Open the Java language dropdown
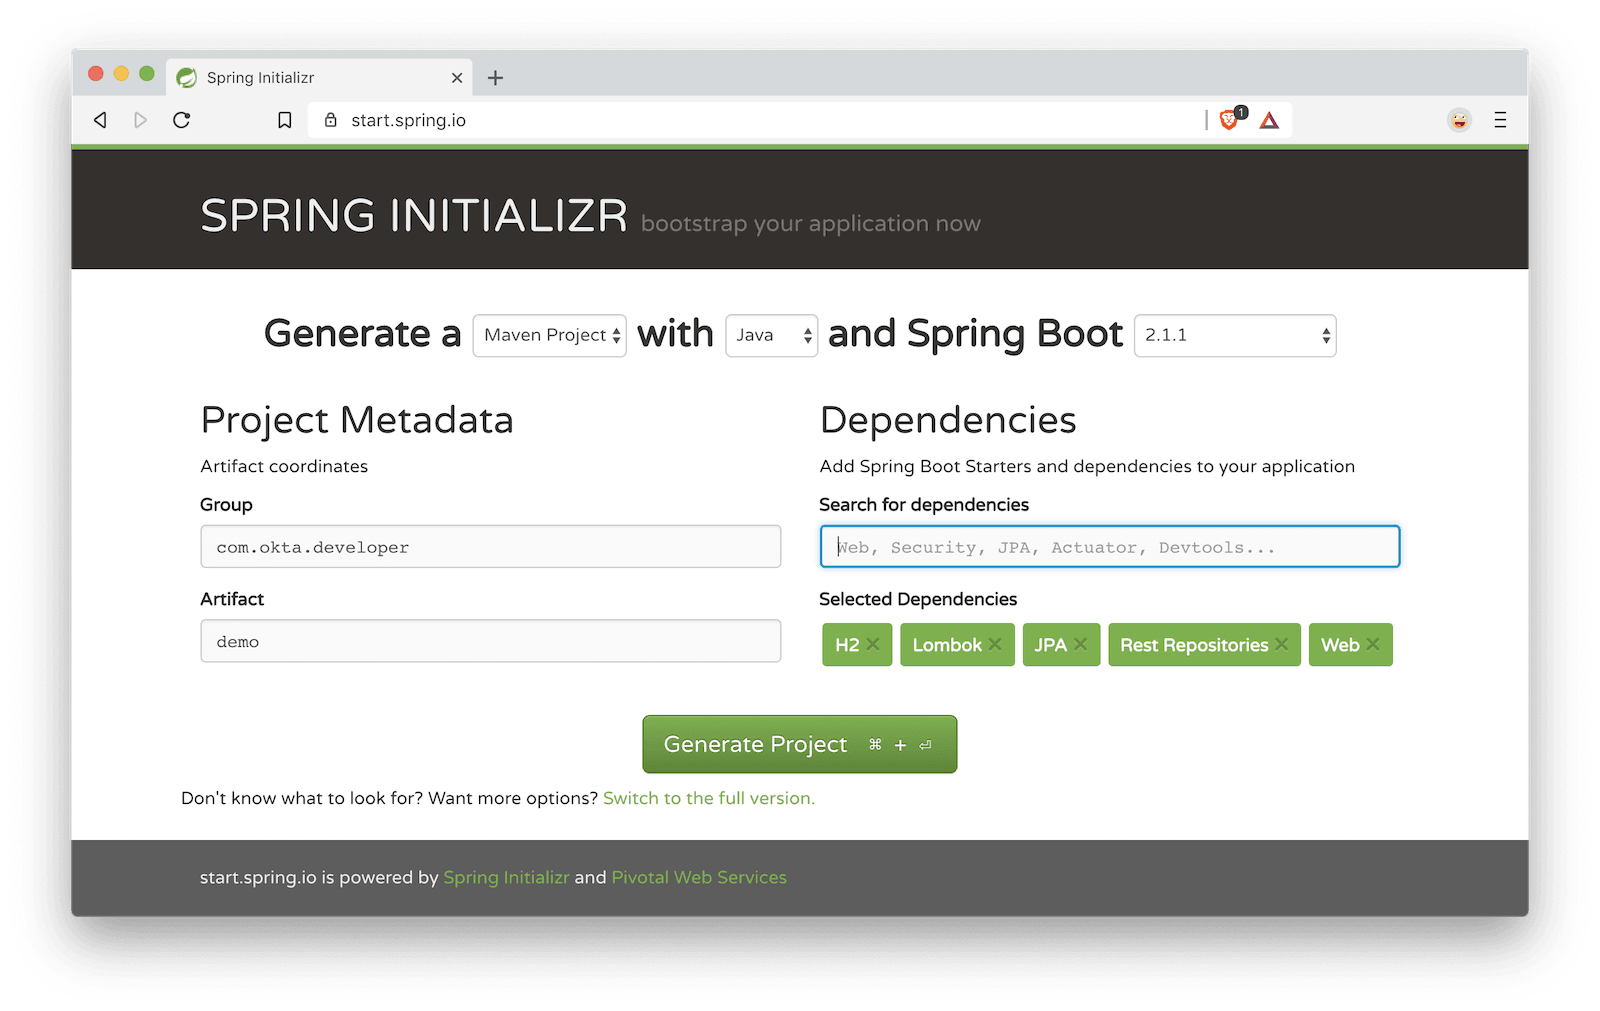1600x1011 pixels. (772, 336)
